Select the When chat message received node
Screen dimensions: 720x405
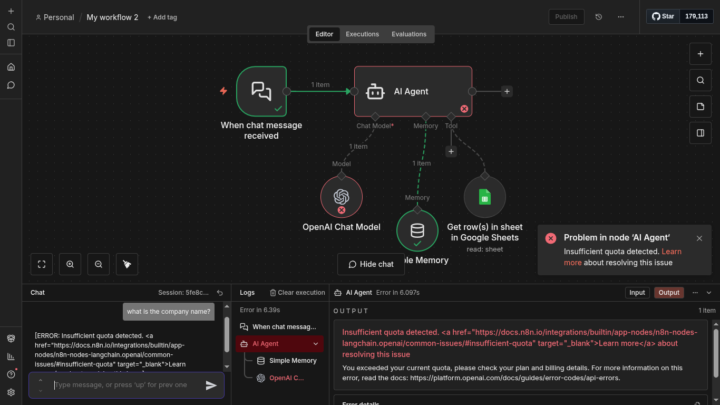pos(262,91)
